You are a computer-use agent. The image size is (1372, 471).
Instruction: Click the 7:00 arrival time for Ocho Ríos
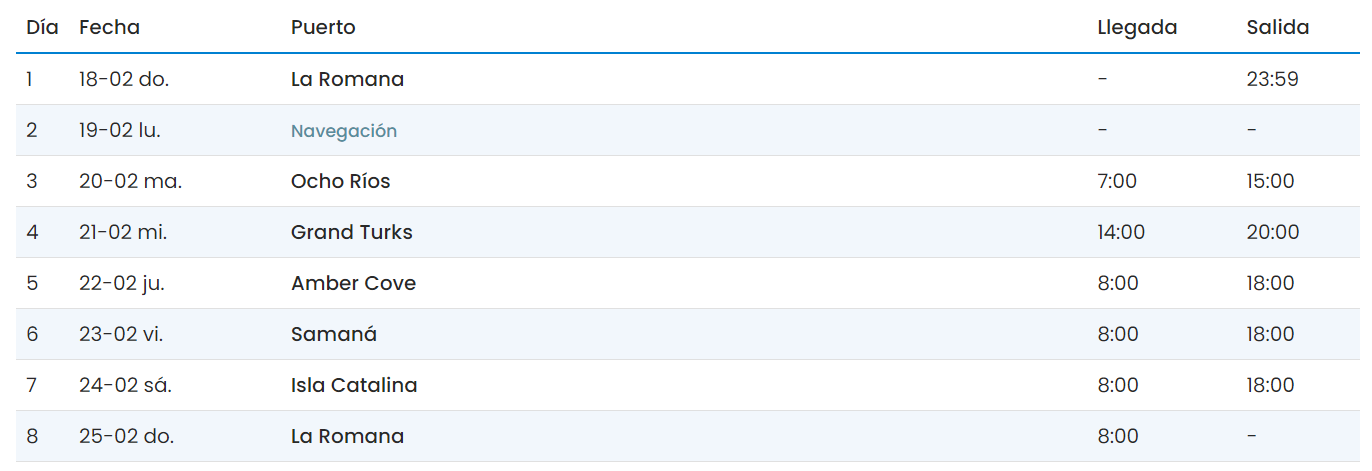1117,181
